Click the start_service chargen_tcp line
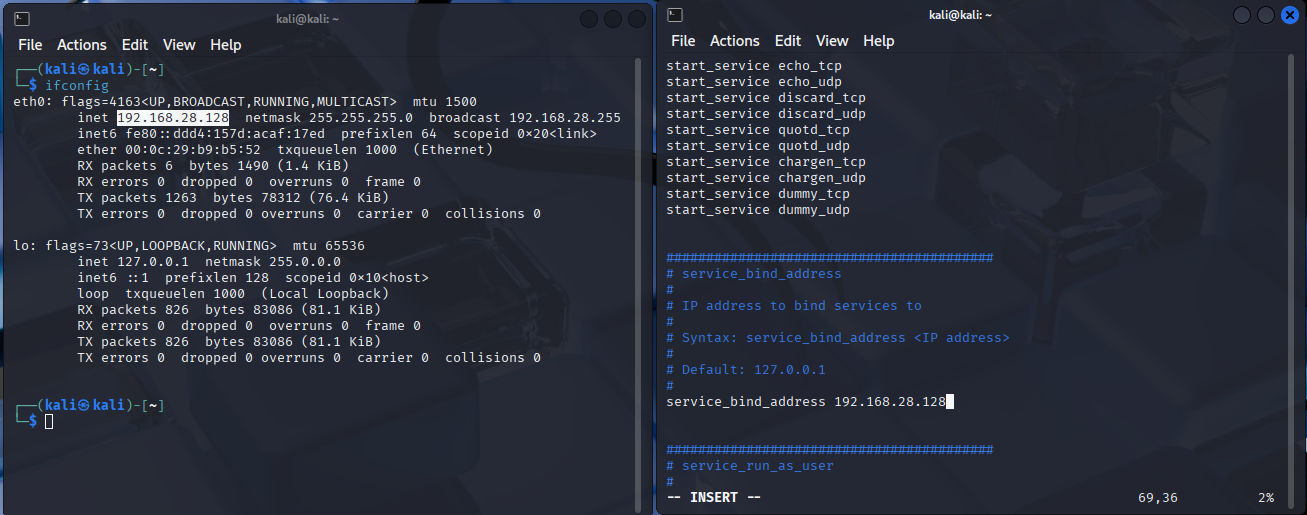This screenshot has height=515, width=1307. 766,162
